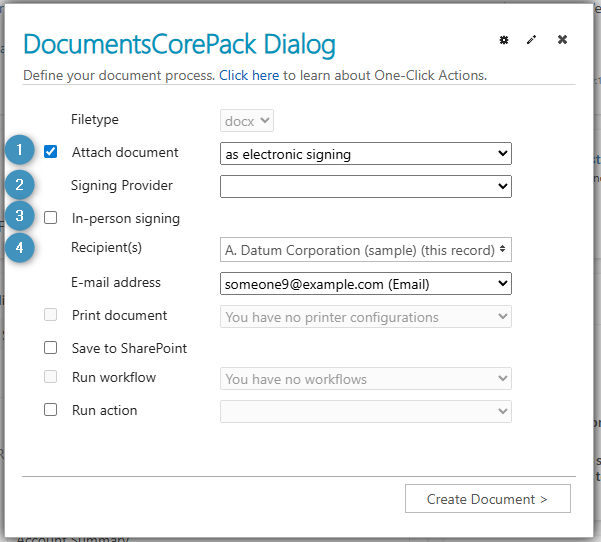The height and width of the screenshot is (542, 601).
Task: Open the Recipient(s) selector
Action: [x=365, y=249]
